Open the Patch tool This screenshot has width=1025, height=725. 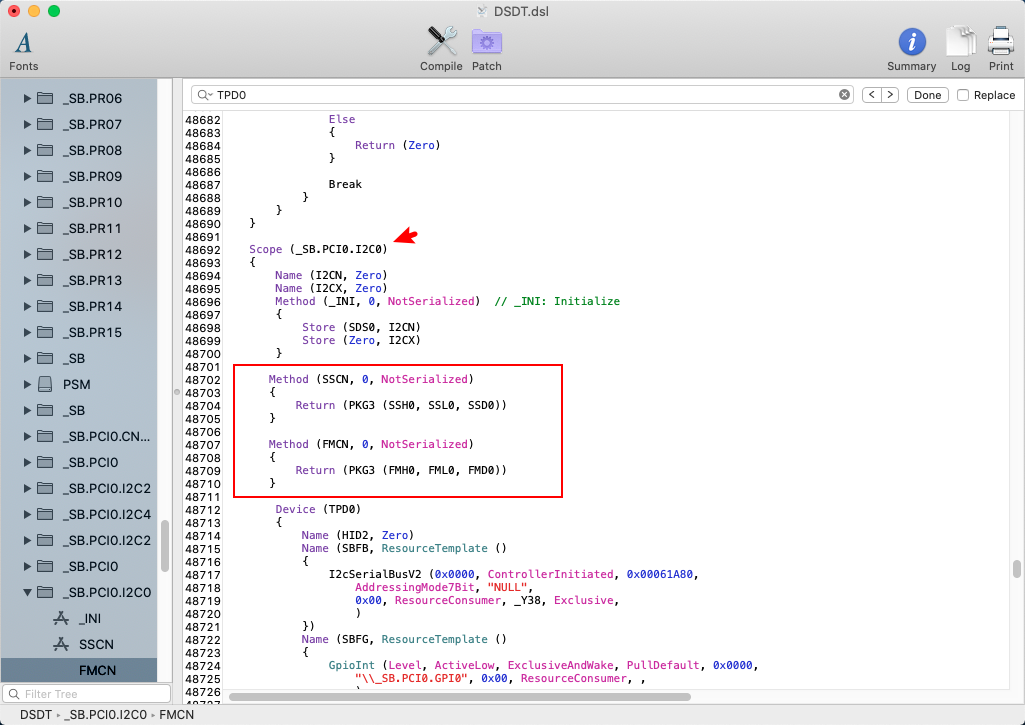click(487, 48)
